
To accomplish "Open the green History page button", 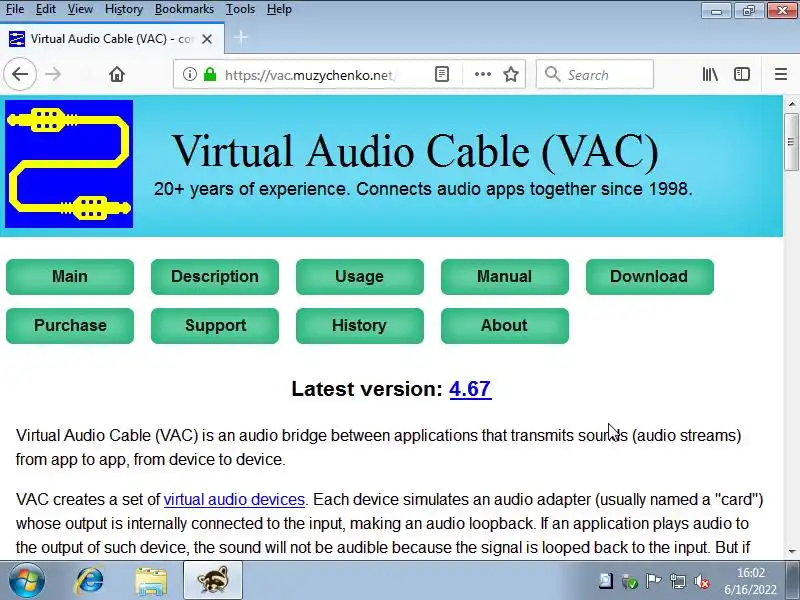I will click(360, 326).
